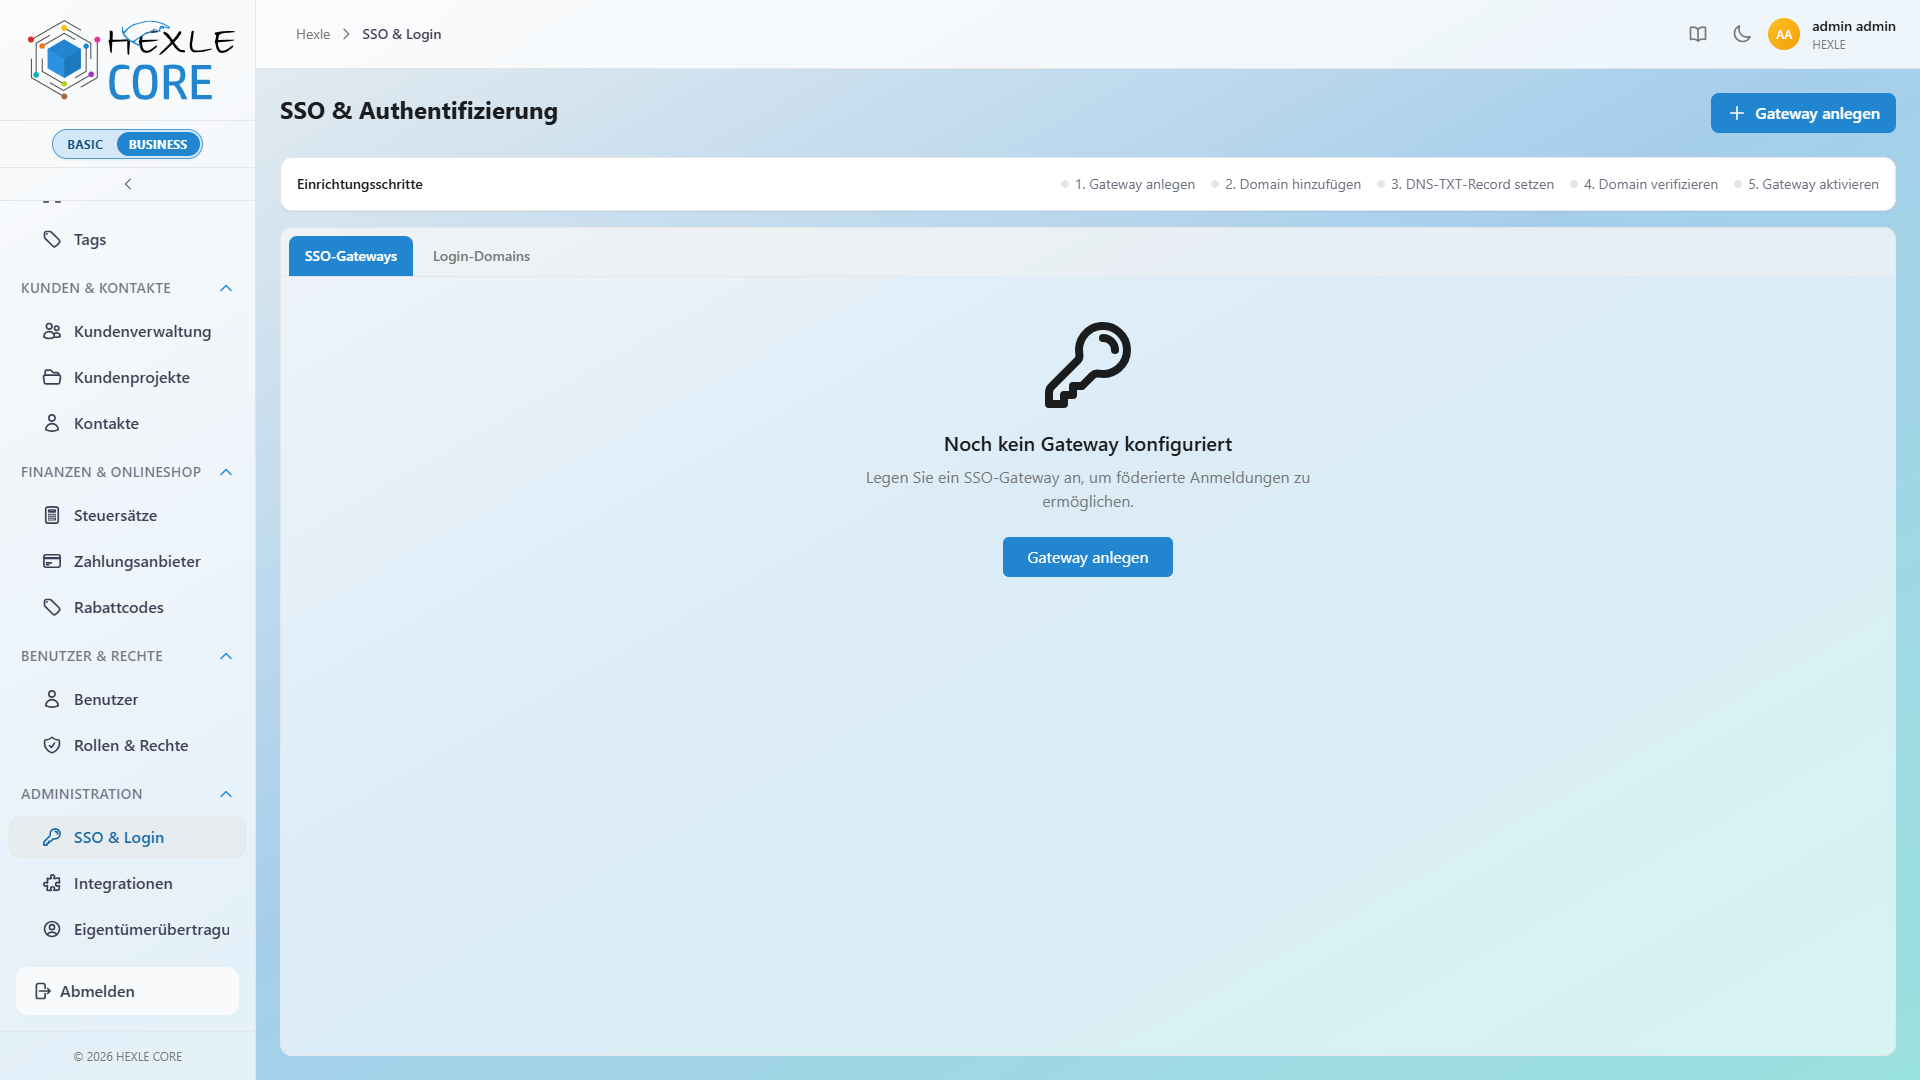The image size is (1920, 1080).
Task: Collapse the Administration section
Action: click(x=226, y=794)
